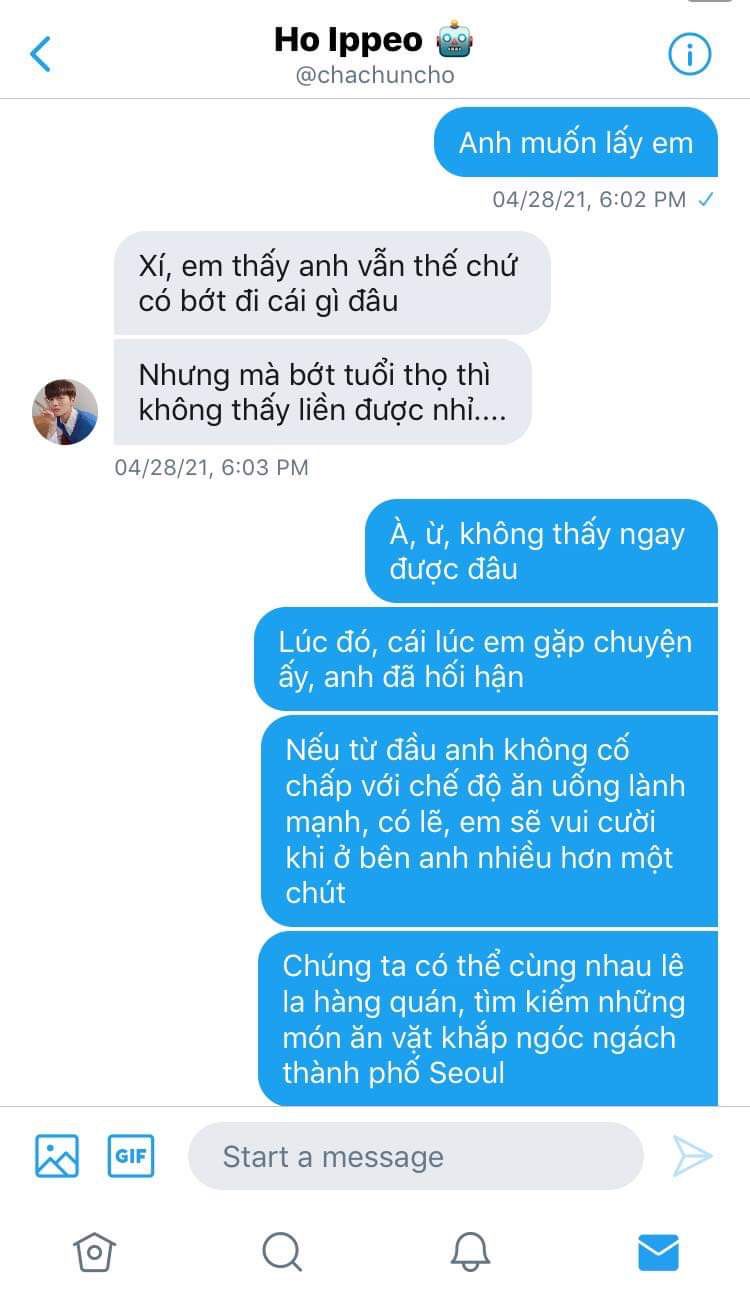
Task: Open the Home tab icon
Action: point(94,1251)
